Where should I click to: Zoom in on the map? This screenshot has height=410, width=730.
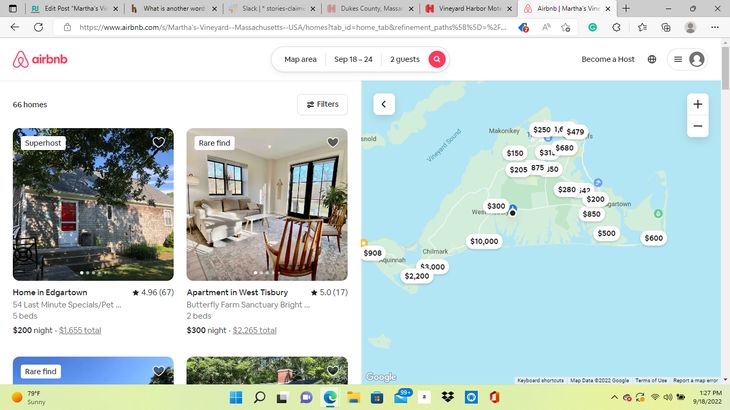[x=697, y=104]
